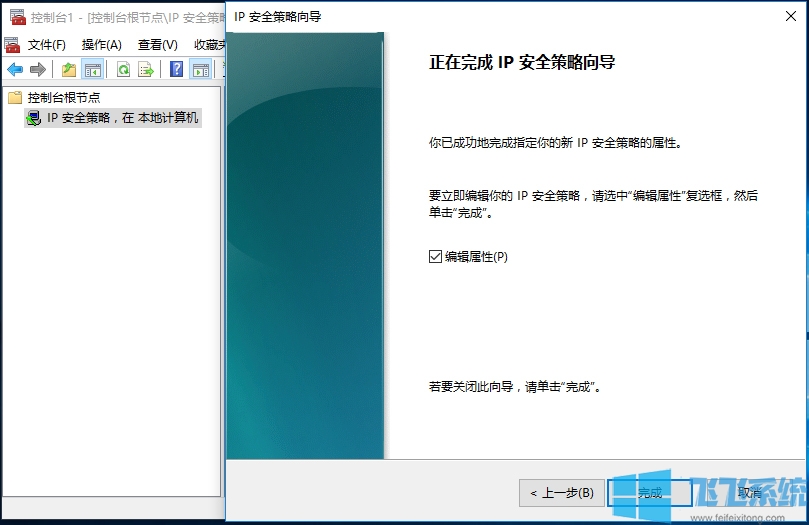Click the gray Forward arrow in console toolbar

point(38,69)
